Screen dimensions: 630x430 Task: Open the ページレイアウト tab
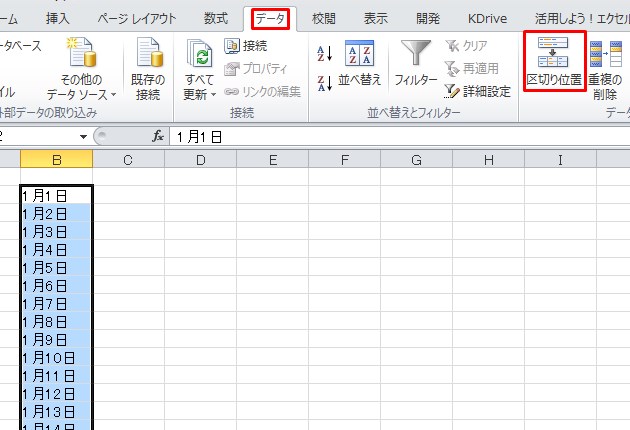click(x=140, y=18)
